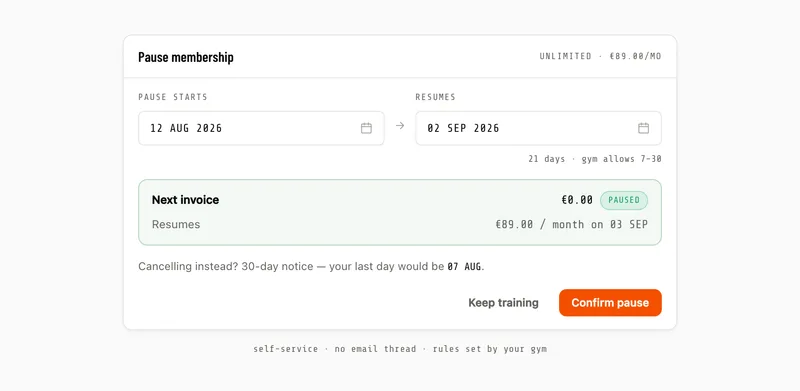Viewport: 800px width, 391px height.
Task: Open the resume date calendar icon
Action: point(643,128)
